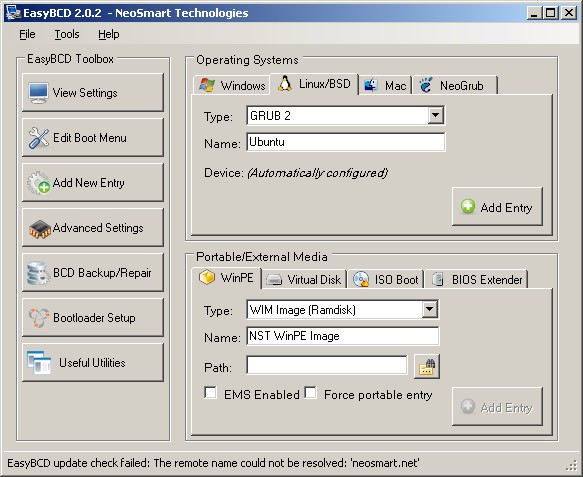This screenshot has width=583, height=477.
Task: Click Edit Boot Menu tools icon
Action: pos(38,138)
